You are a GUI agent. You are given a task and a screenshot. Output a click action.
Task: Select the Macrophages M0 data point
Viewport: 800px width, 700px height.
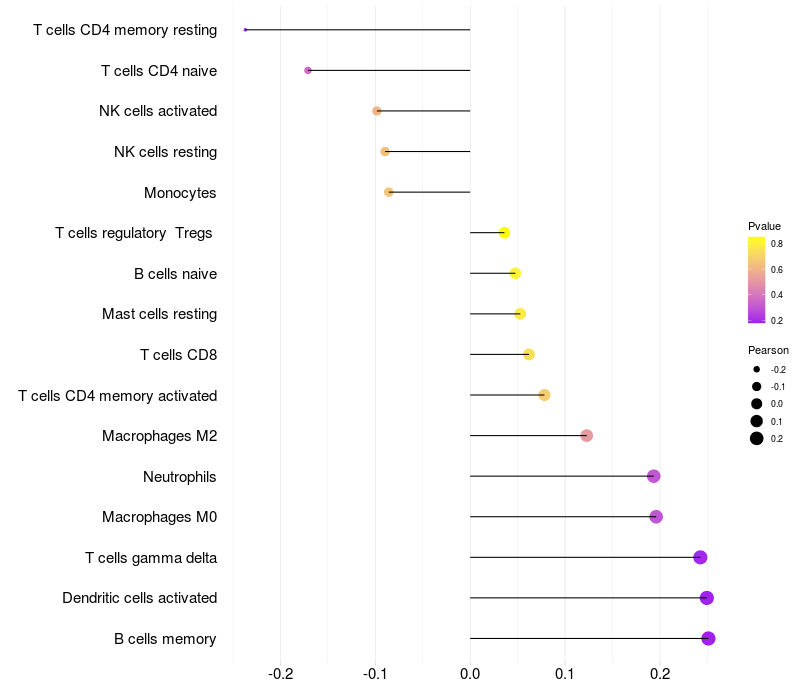tap(656, 517)
